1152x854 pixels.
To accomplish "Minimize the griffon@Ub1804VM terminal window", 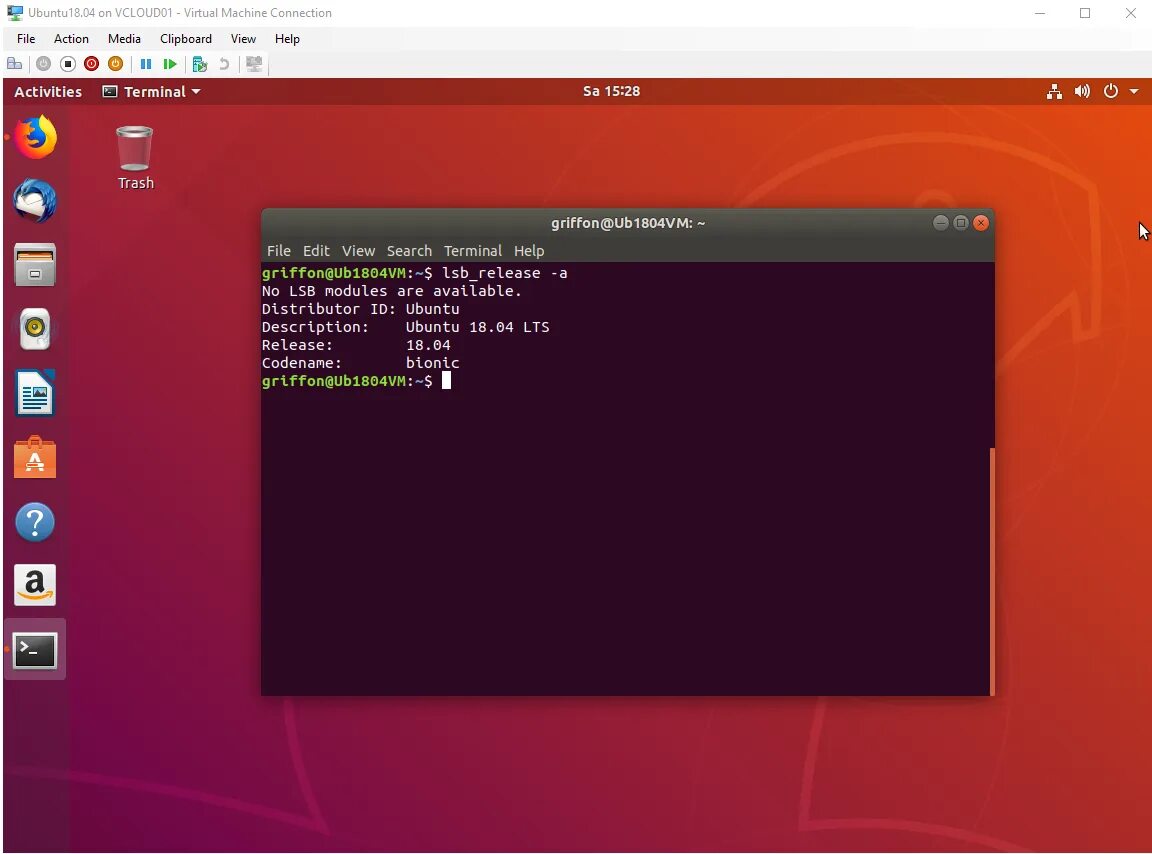I will 940,223.
